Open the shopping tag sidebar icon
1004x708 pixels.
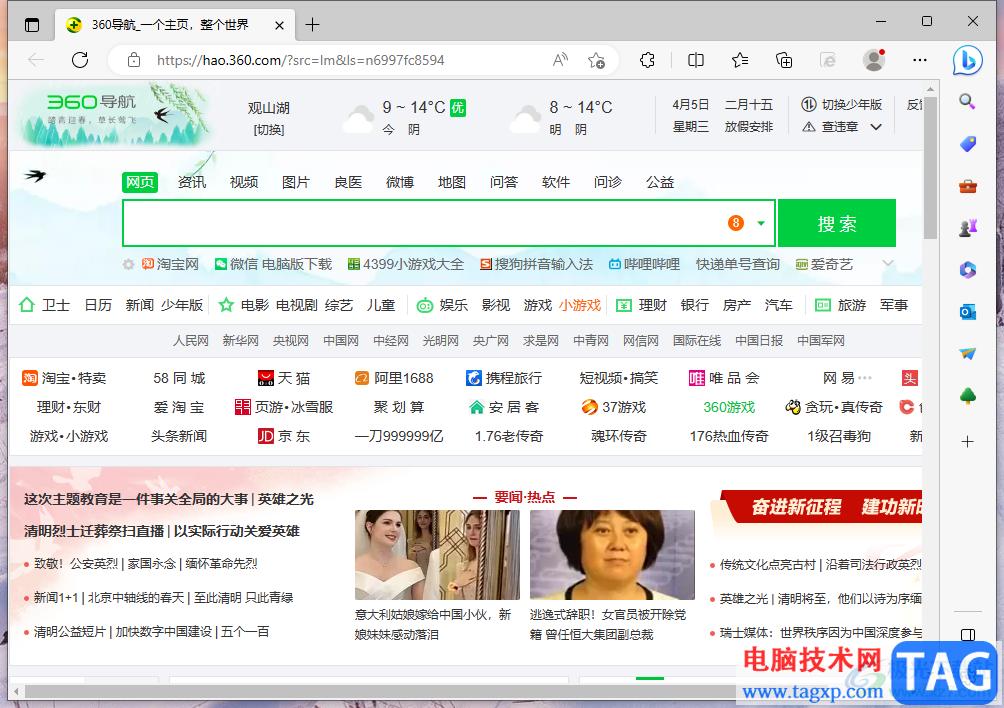point(968,143)
